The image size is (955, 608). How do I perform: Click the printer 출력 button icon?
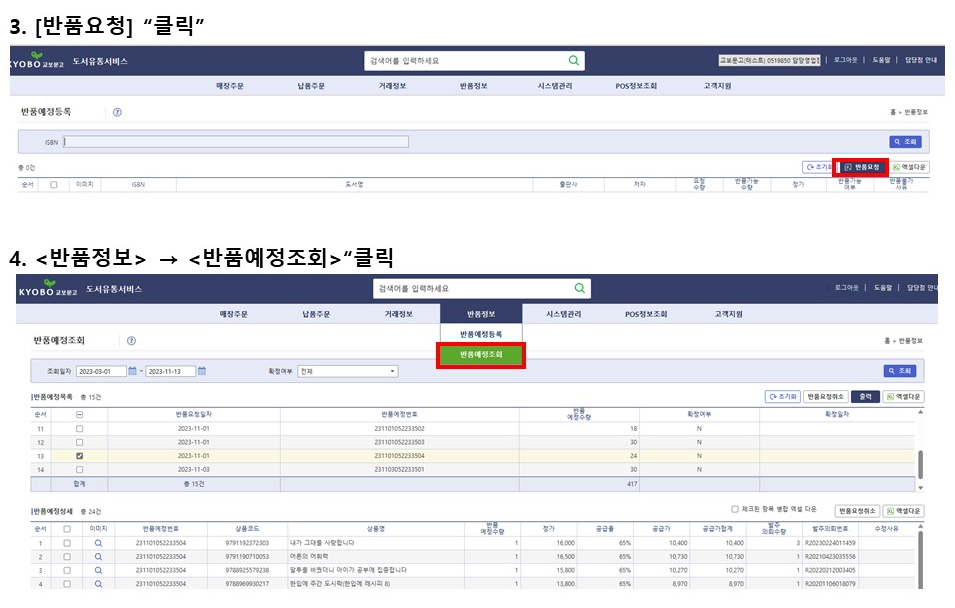coord(864,396)
